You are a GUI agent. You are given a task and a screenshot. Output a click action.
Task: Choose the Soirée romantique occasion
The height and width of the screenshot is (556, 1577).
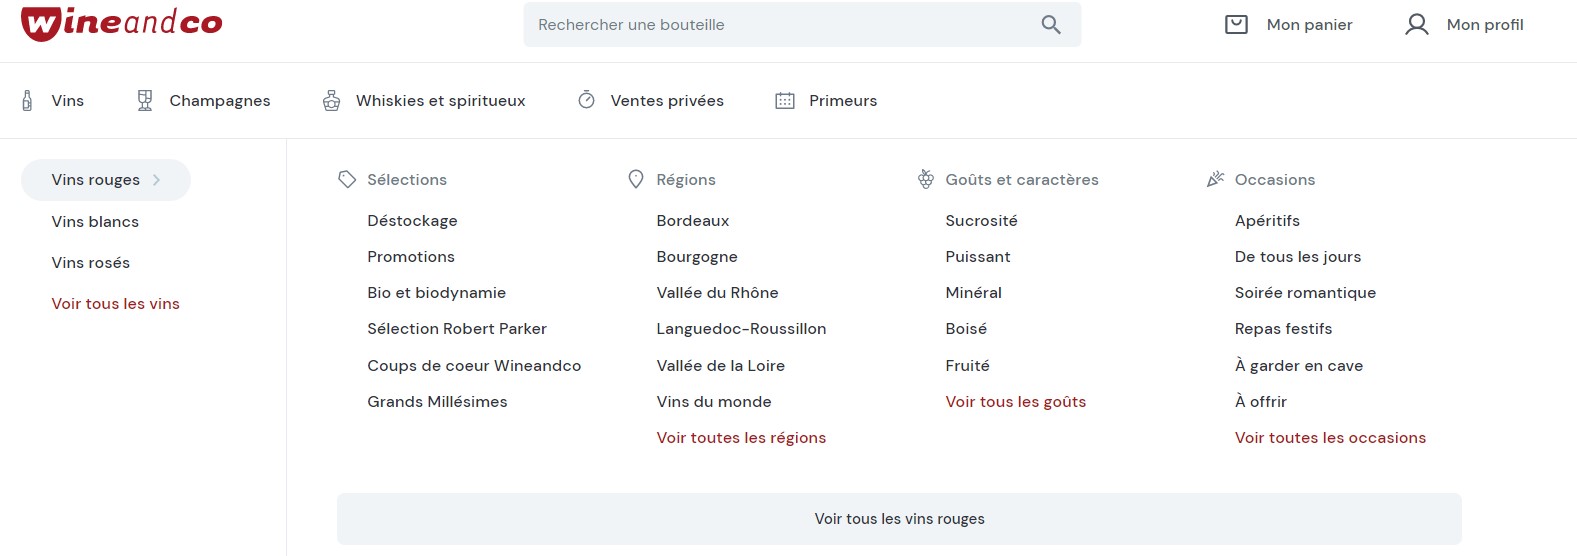tap(1305, 293)
